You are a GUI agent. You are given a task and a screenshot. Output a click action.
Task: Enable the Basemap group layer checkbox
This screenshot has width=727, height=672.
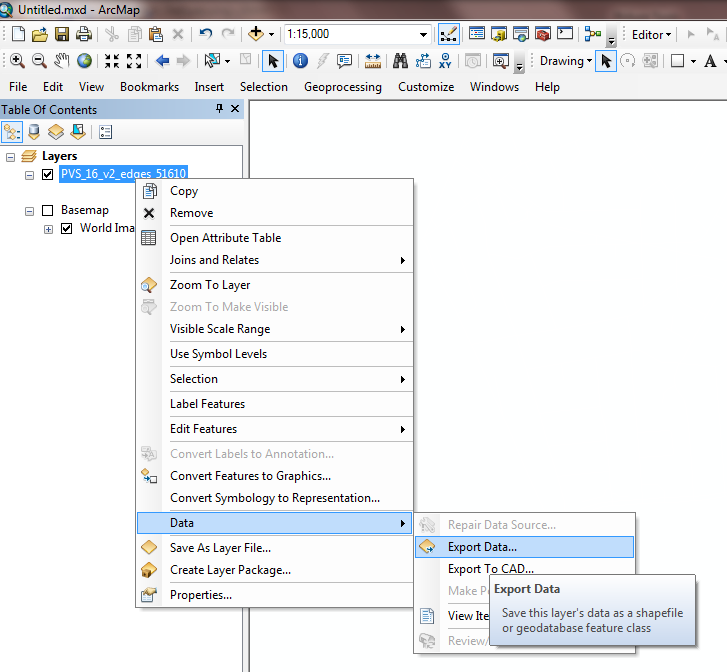point(47,211)
